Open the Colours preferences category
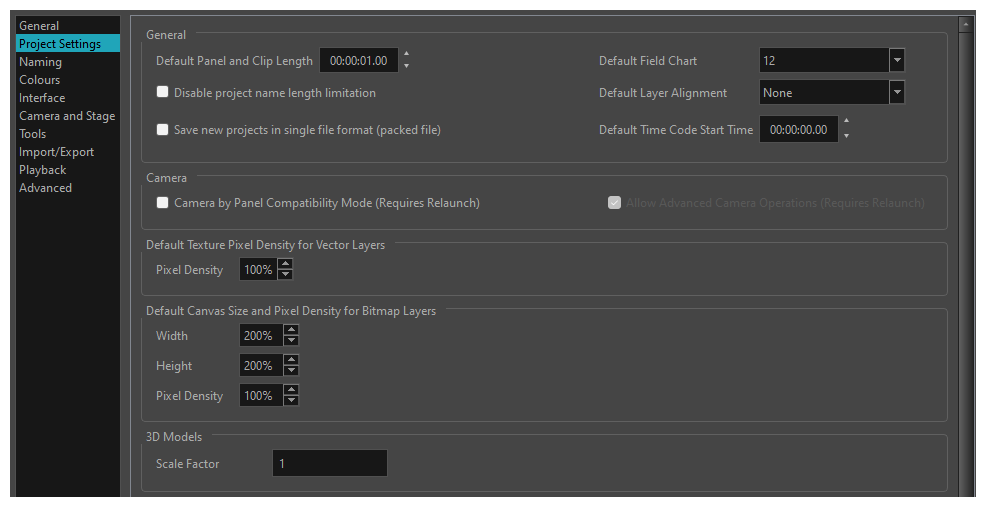The image size is (986, 507). [39, 80]
